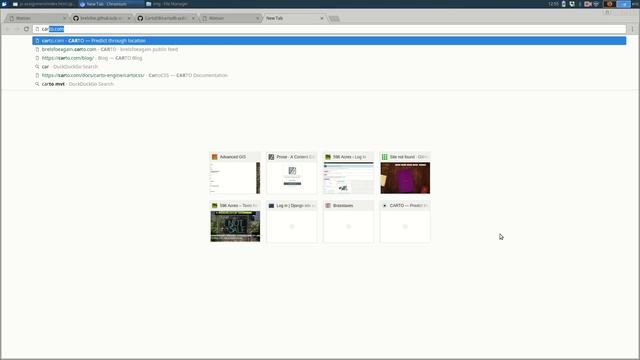Open the CARTO Predict thumbnail

coord(405,222)
